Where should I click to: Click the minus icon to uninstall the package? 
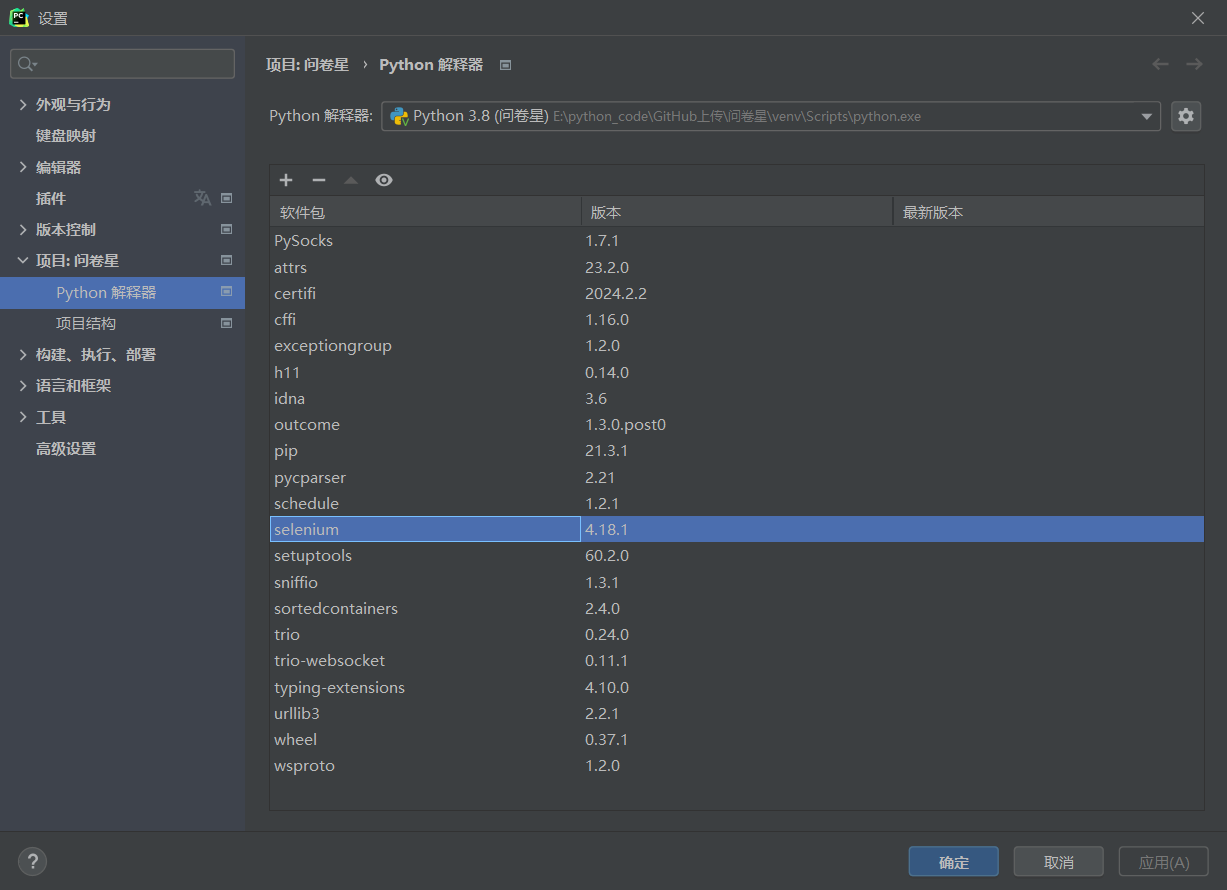pos(319,180)
